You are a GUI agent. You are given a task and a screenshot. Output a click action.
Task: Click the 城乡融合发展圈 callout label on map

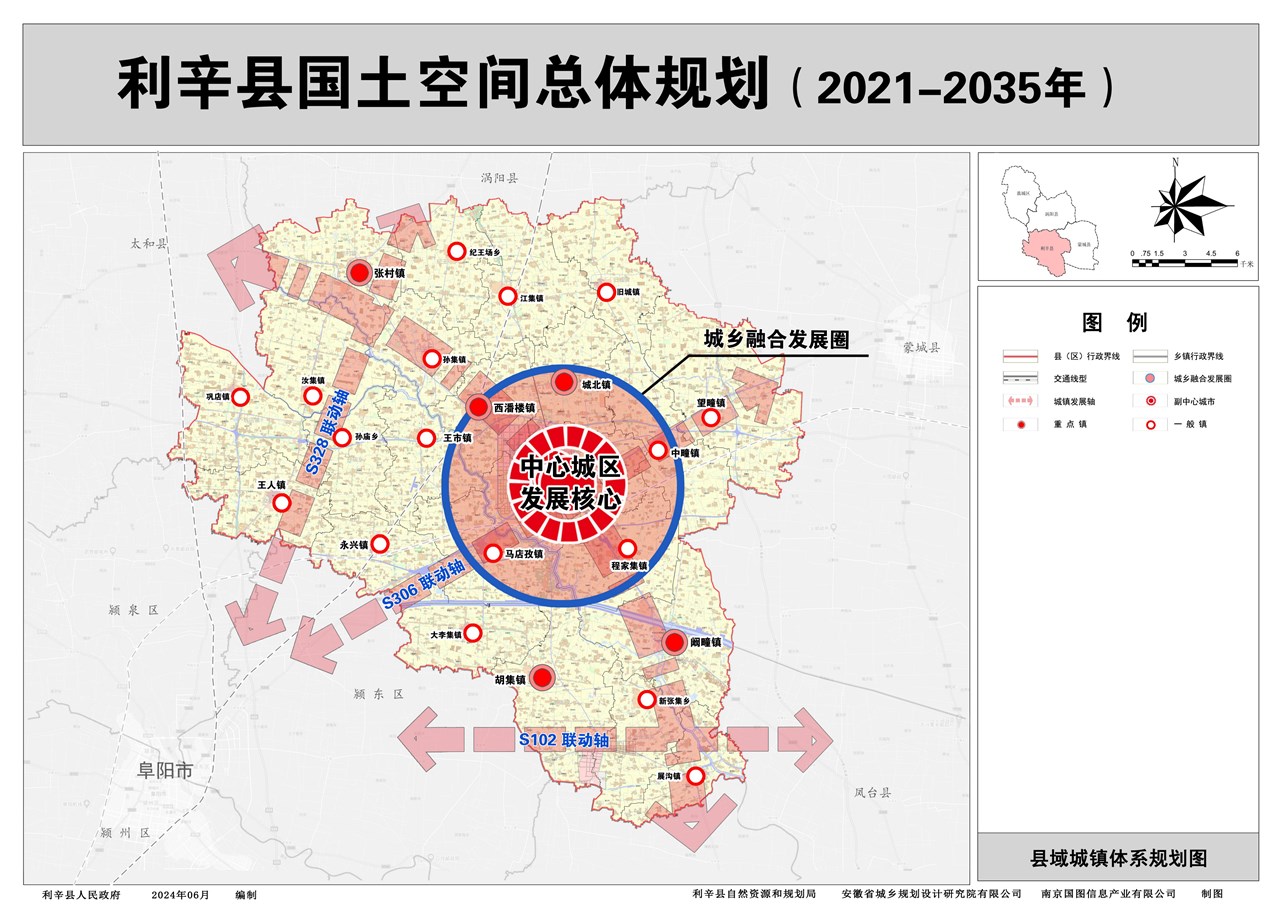click(777, 339)
